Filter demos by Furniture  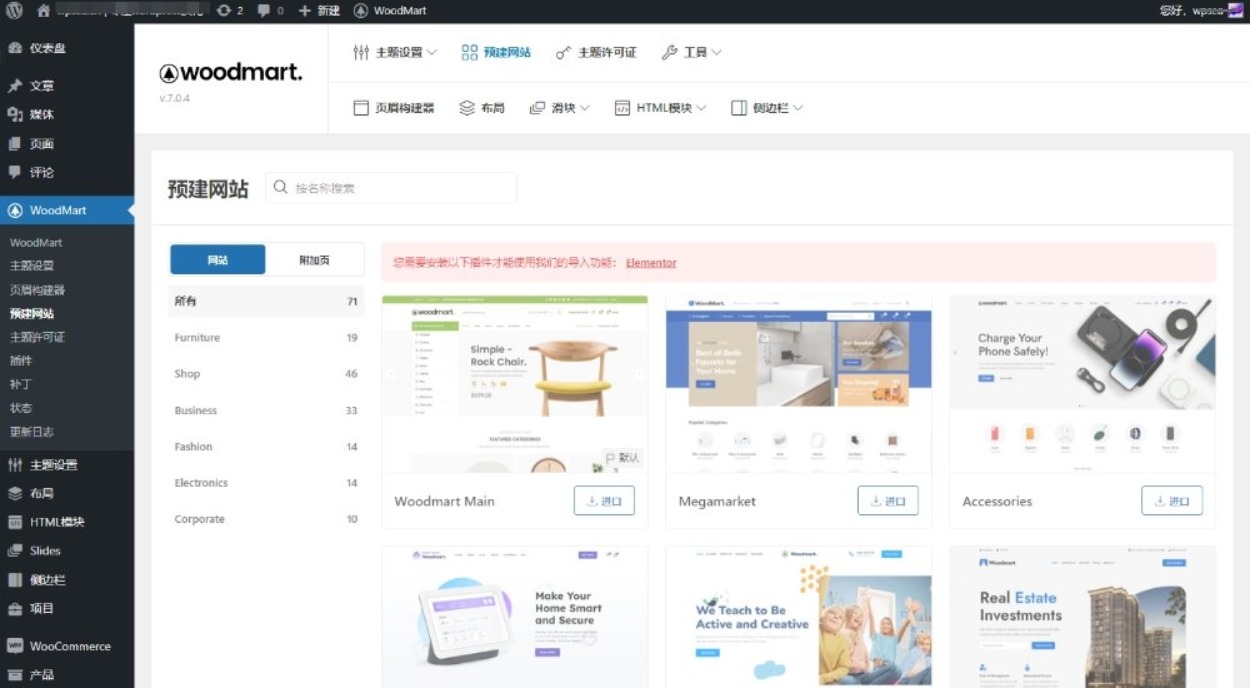coord(266,338)
